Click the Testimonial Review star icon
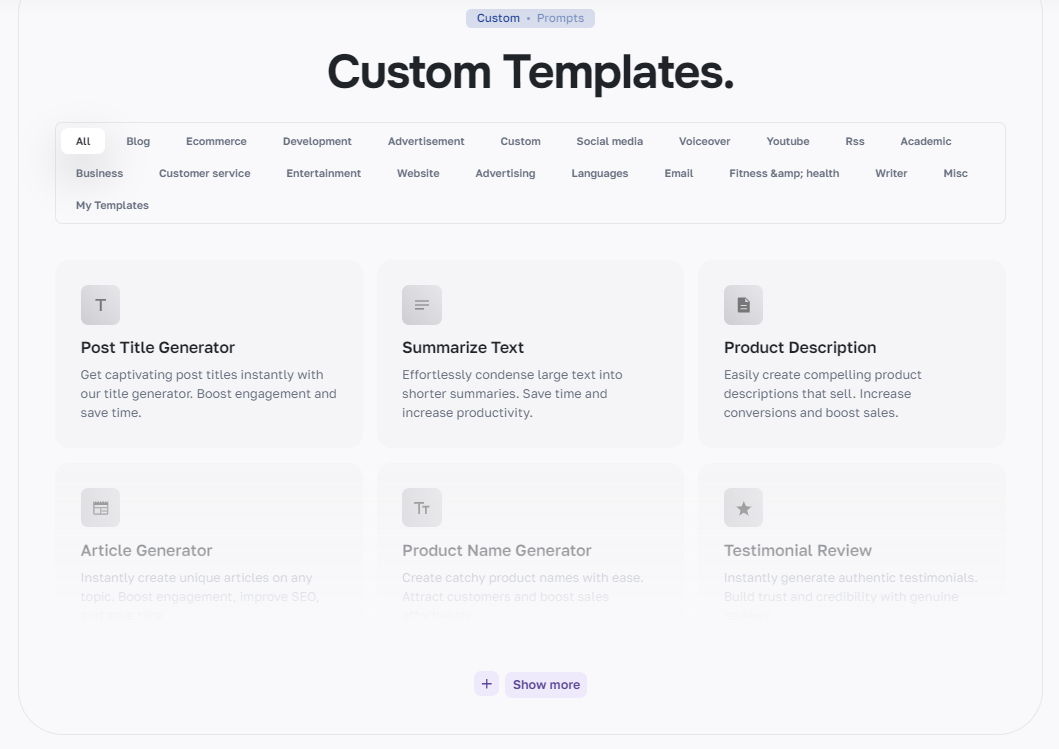 743,507
